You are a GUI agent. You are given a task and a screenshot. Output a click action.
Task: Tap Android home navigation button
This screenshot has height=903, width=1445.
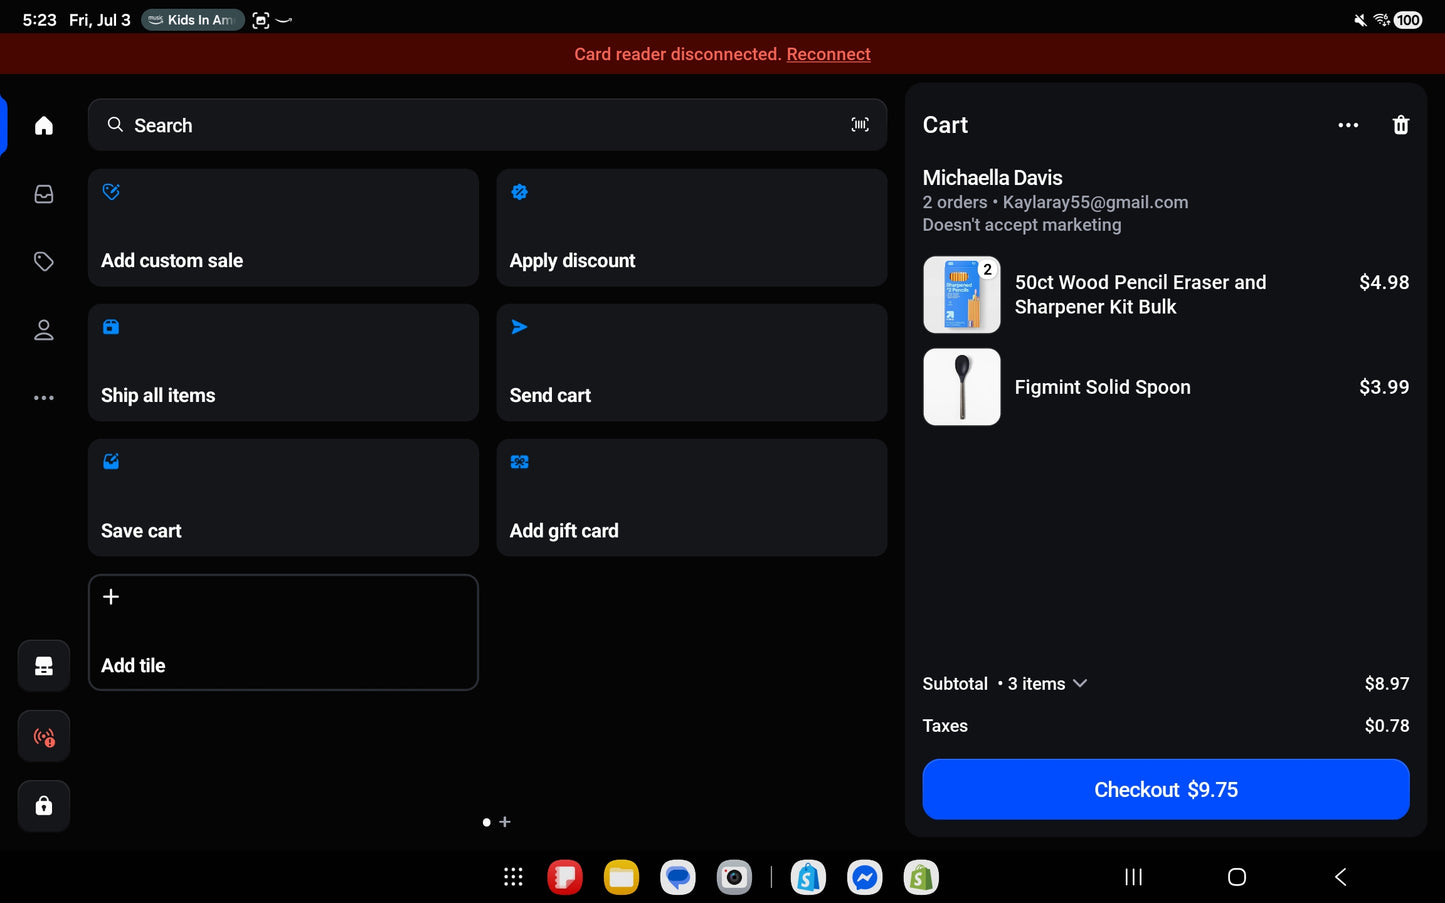1237,877
